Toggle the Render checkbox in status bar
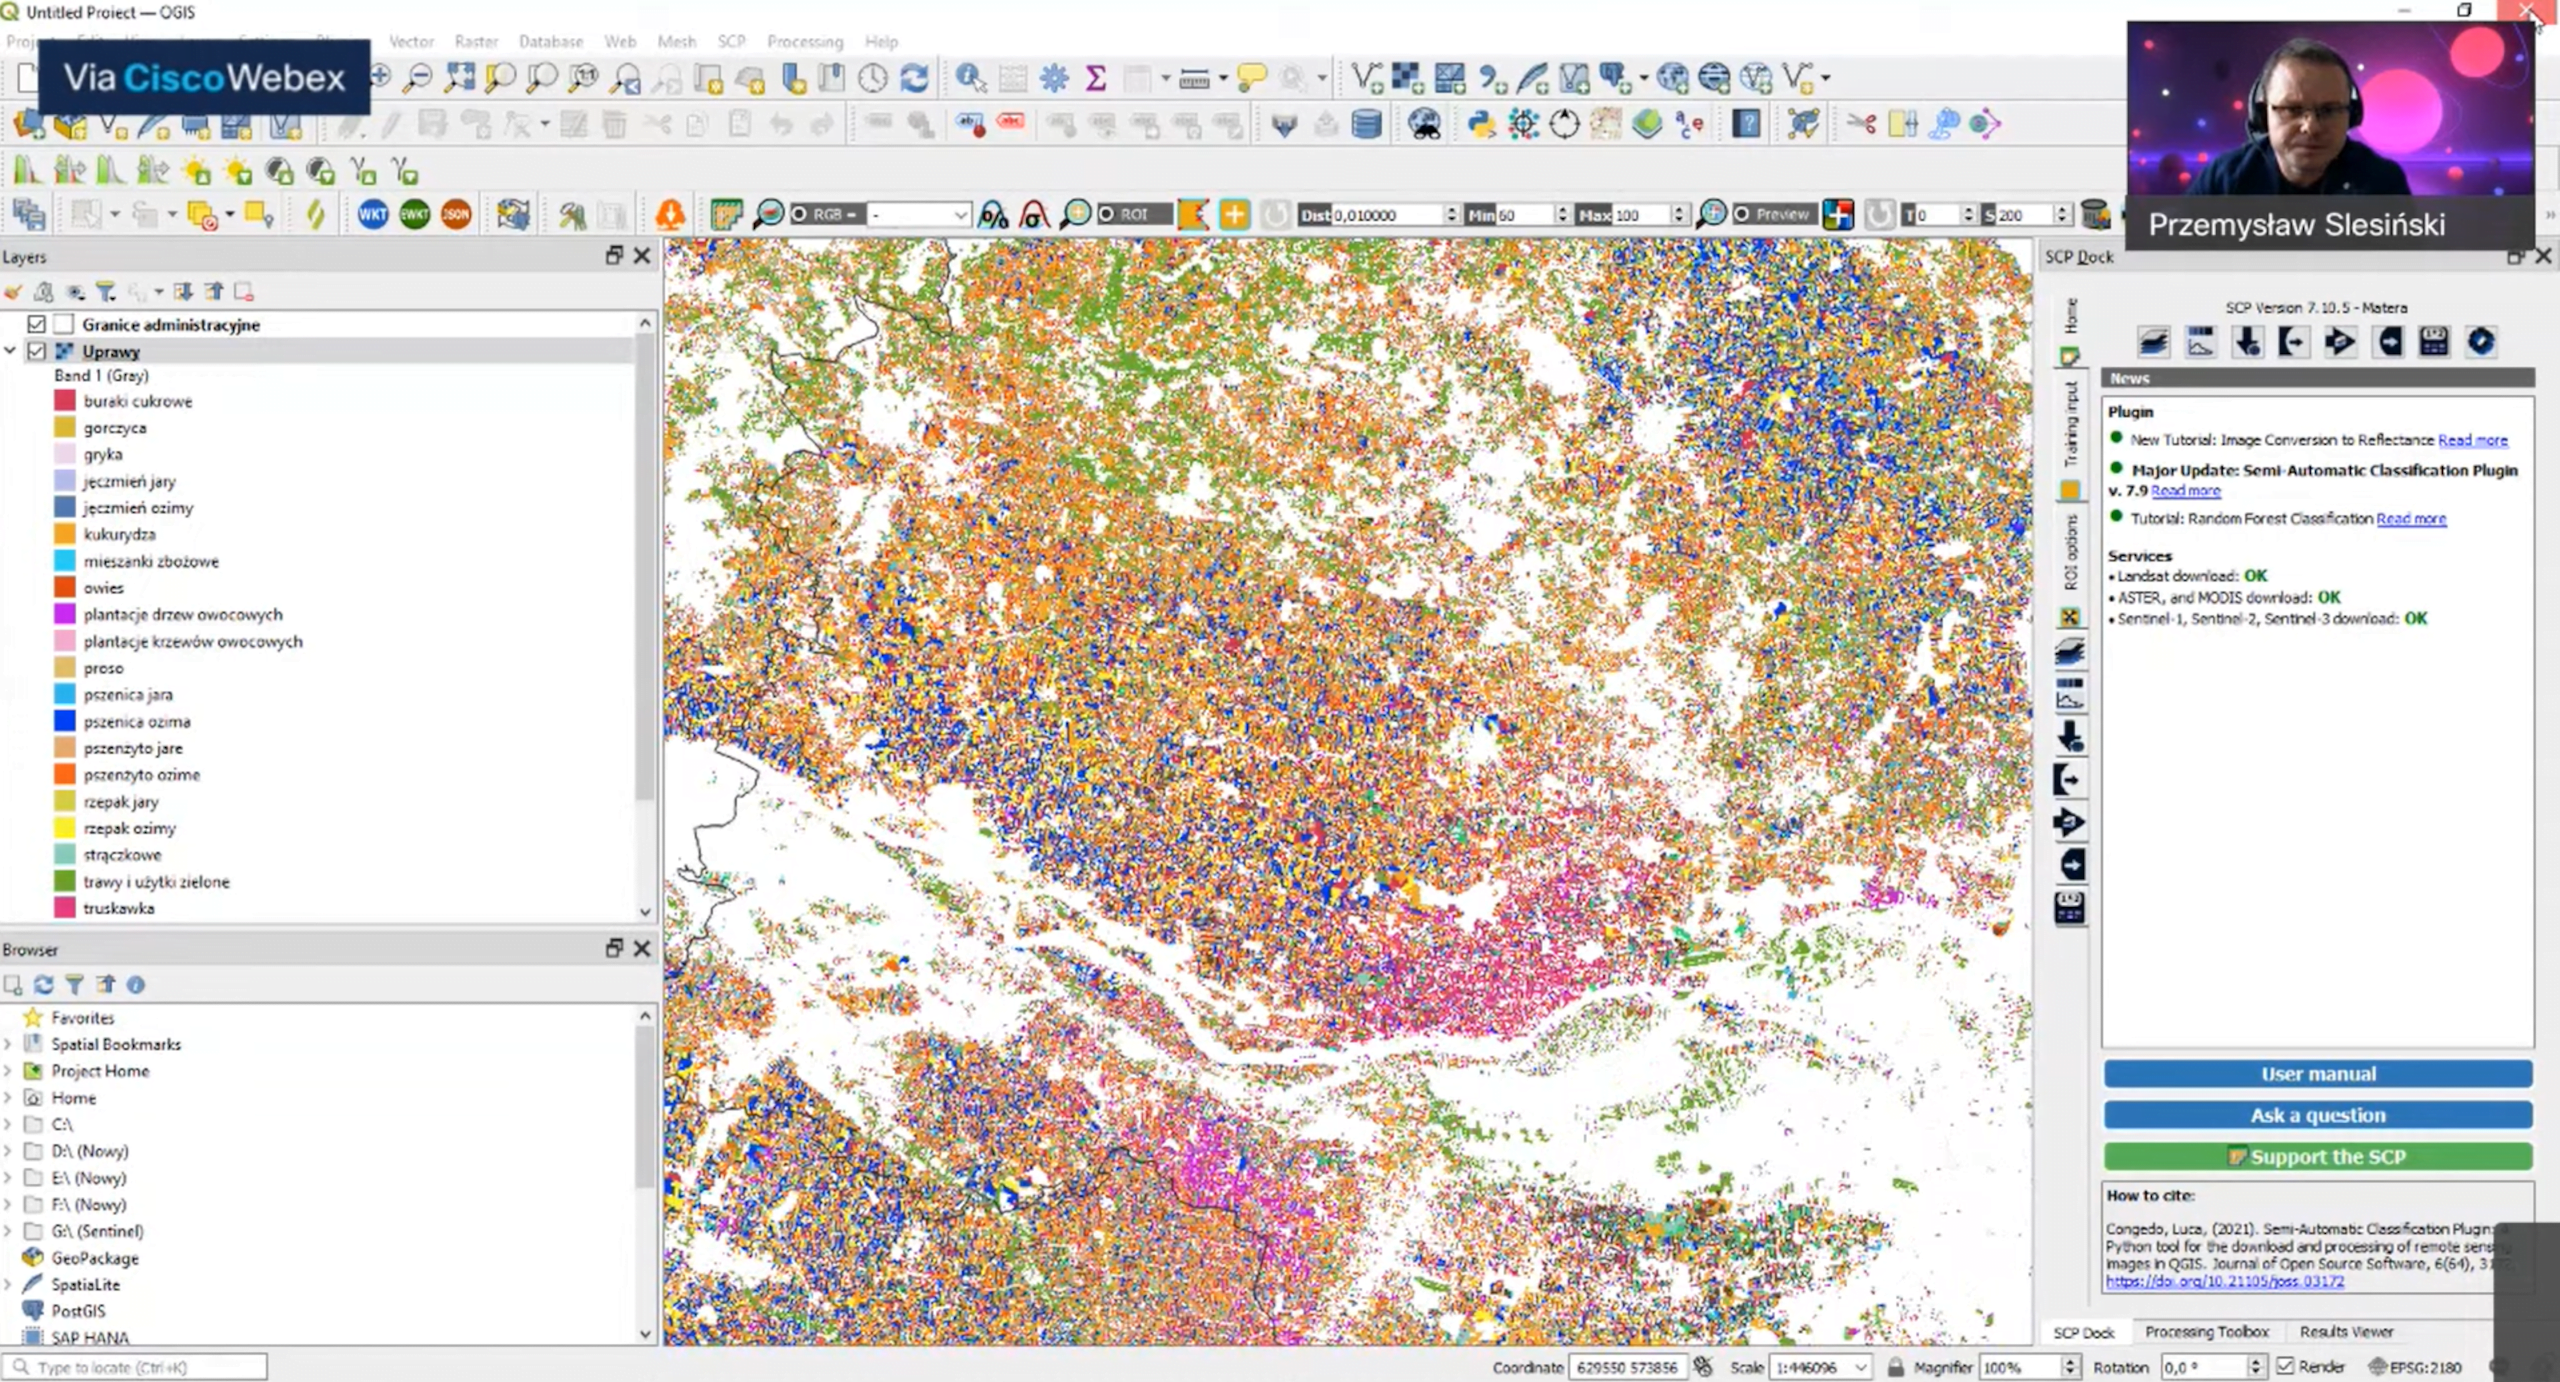The width and height of the screenshot is (2560, 1382). pos(2286,1366)
